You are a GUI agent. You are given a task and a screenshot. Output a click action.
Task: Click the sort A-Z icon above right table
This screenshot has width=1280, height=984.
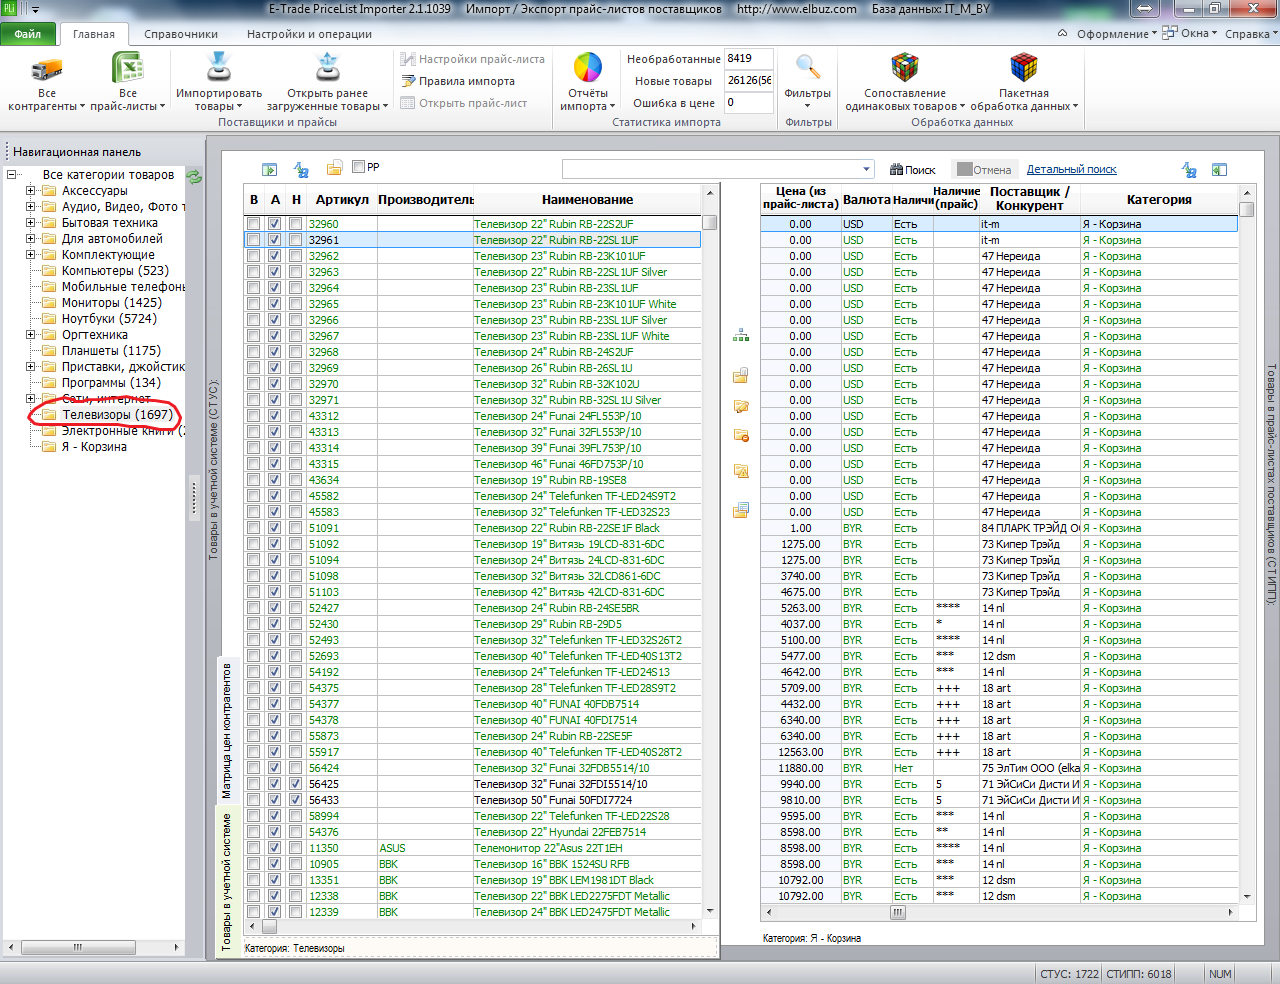[x=1189, y=170]
